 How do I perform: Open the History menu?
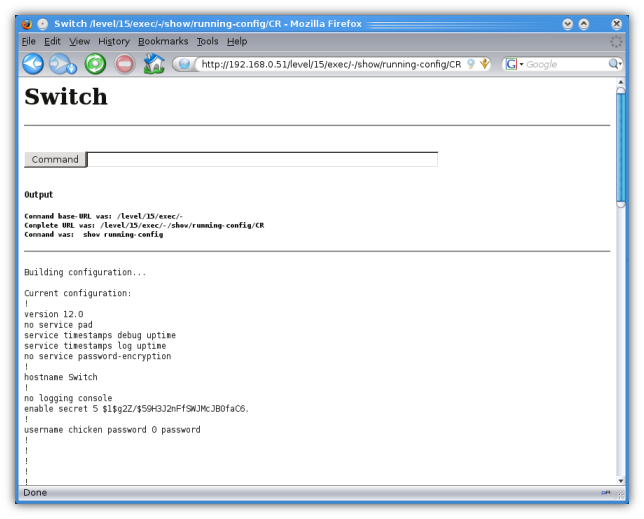[114, 41]
